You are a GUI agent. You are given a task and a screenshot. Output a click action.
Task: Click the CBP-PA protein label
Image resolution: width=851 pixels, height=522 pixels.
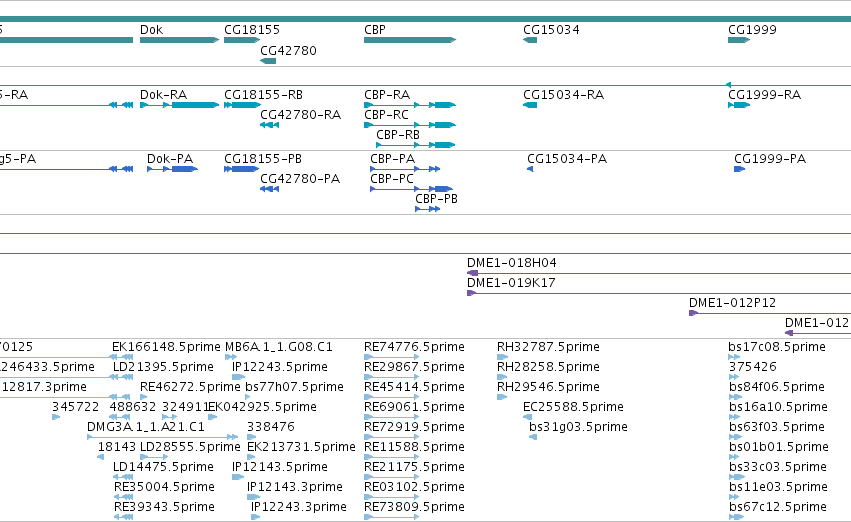point(392,158)
